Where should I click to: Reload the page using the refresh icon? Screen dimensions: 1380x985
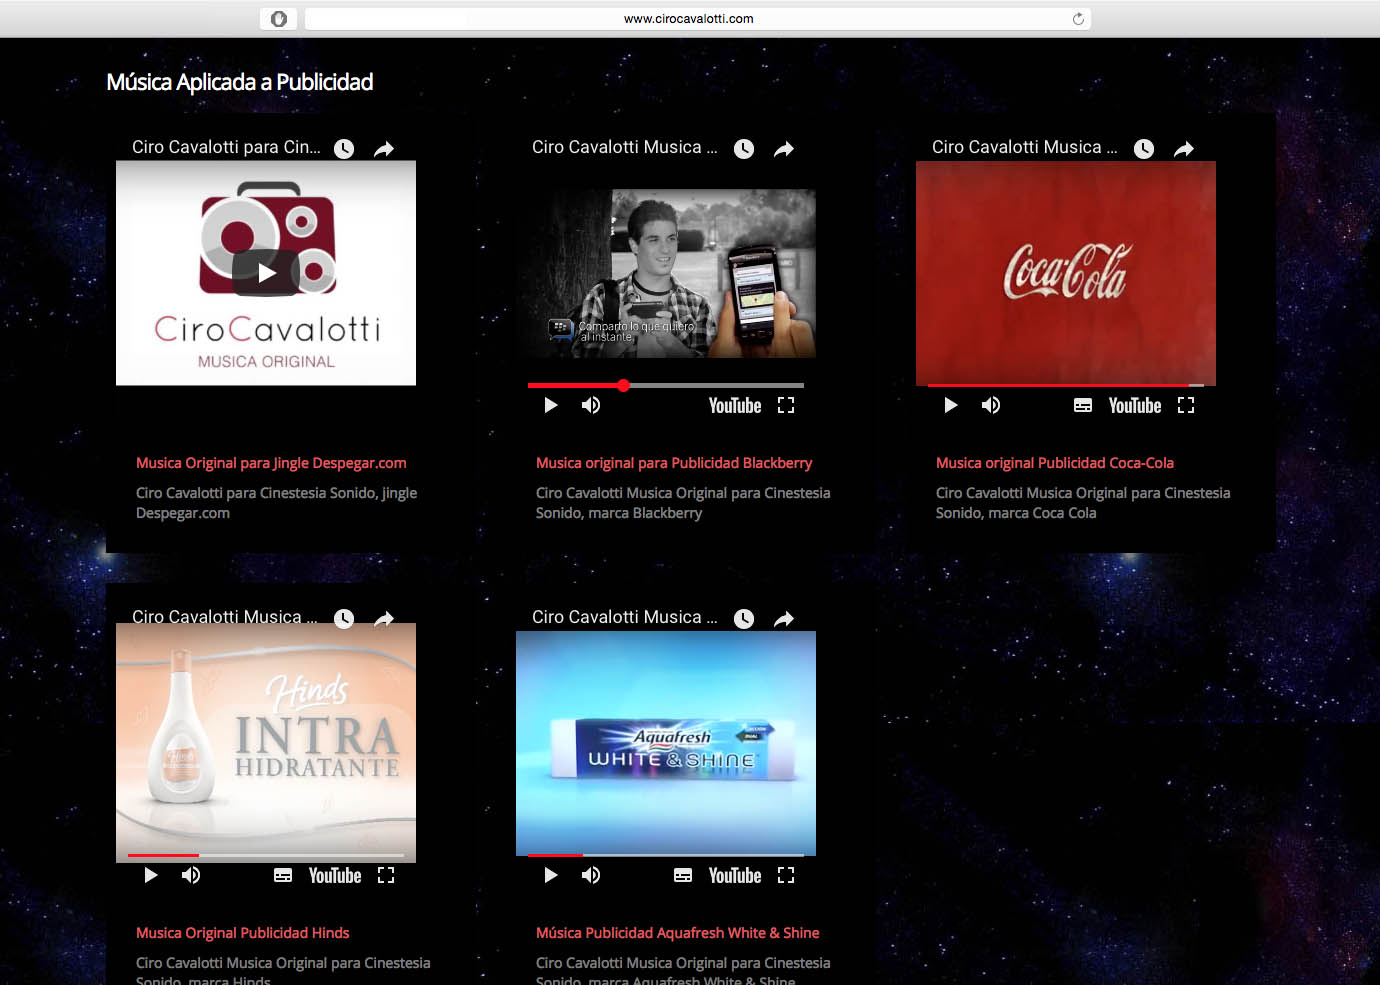click(1078, 19)
